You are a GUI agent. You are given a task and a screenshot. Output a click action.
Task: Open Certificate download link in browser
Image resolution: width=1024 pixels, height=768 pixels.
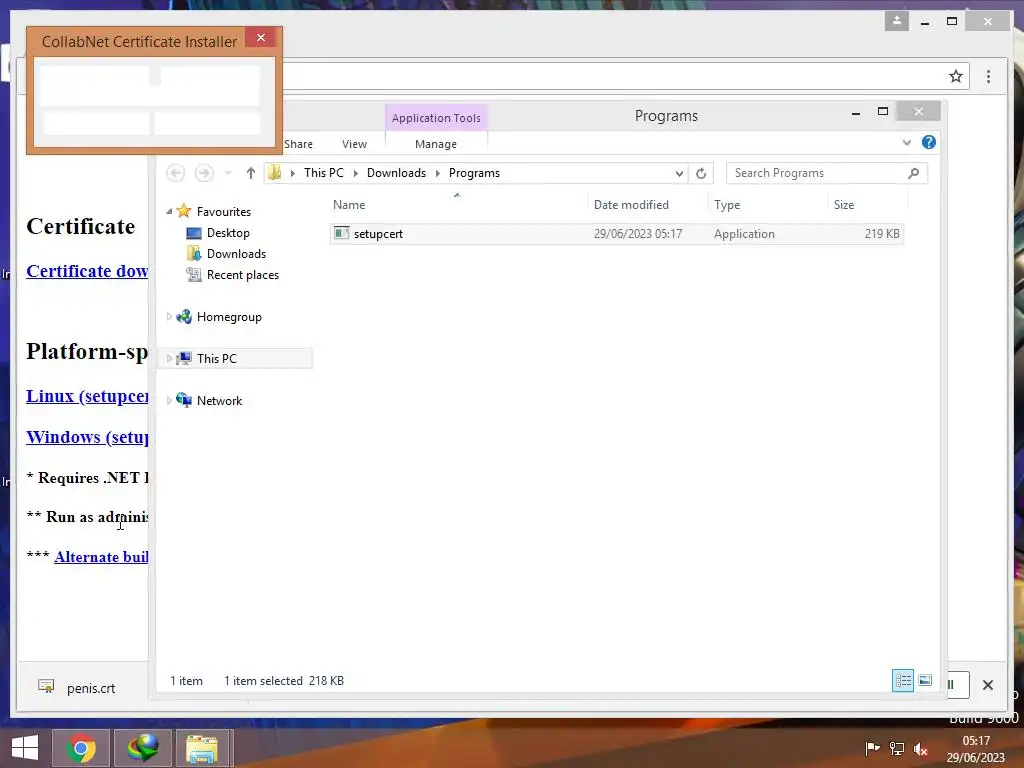click(x=87, y=271)
